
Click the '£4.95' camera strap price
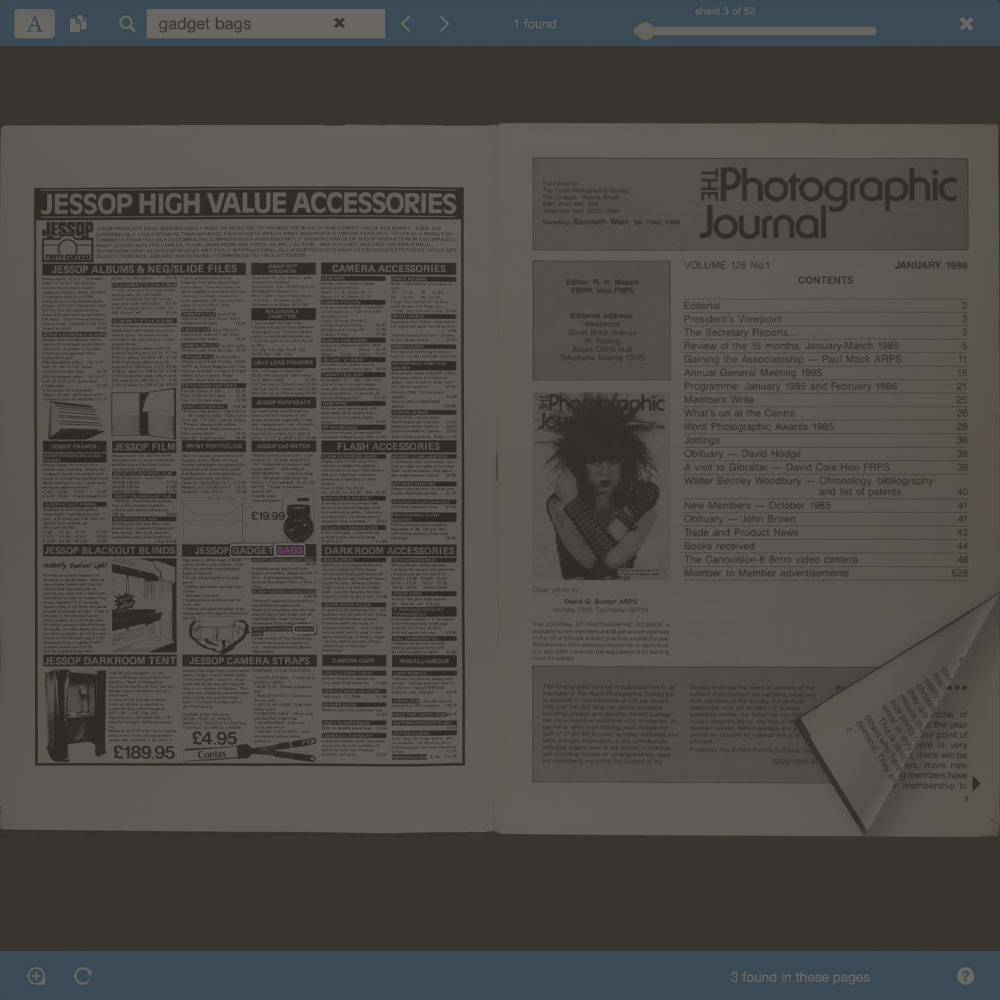tap(214, 739)
